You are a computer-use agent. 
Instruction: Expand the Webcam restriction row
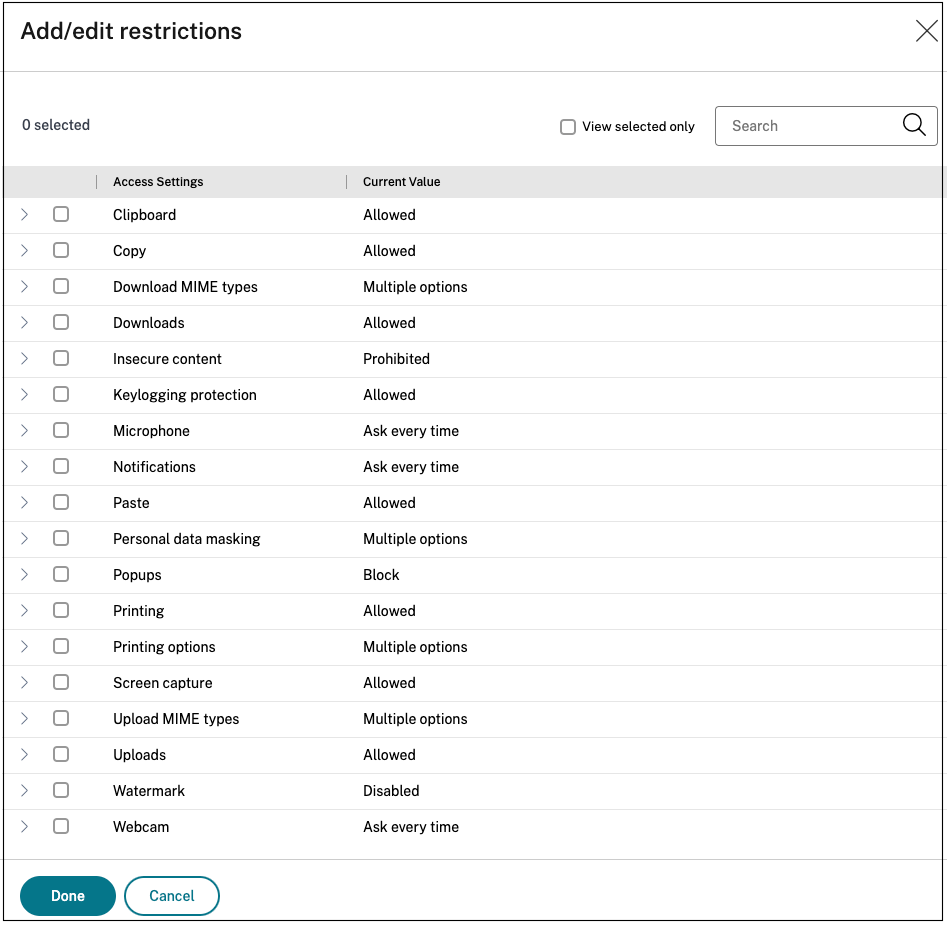tap(25, 826)
